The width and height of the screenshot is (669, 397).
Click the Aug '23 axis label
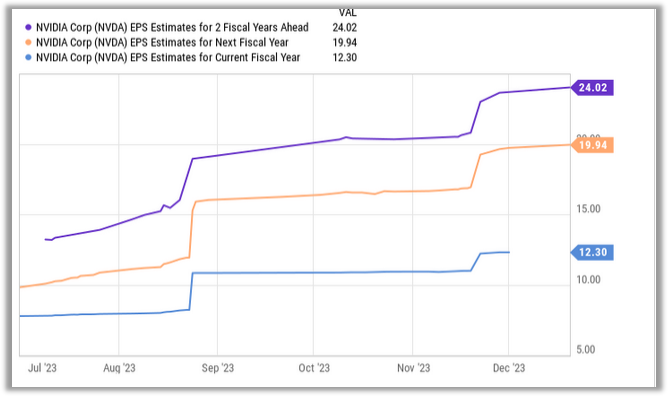119,368
